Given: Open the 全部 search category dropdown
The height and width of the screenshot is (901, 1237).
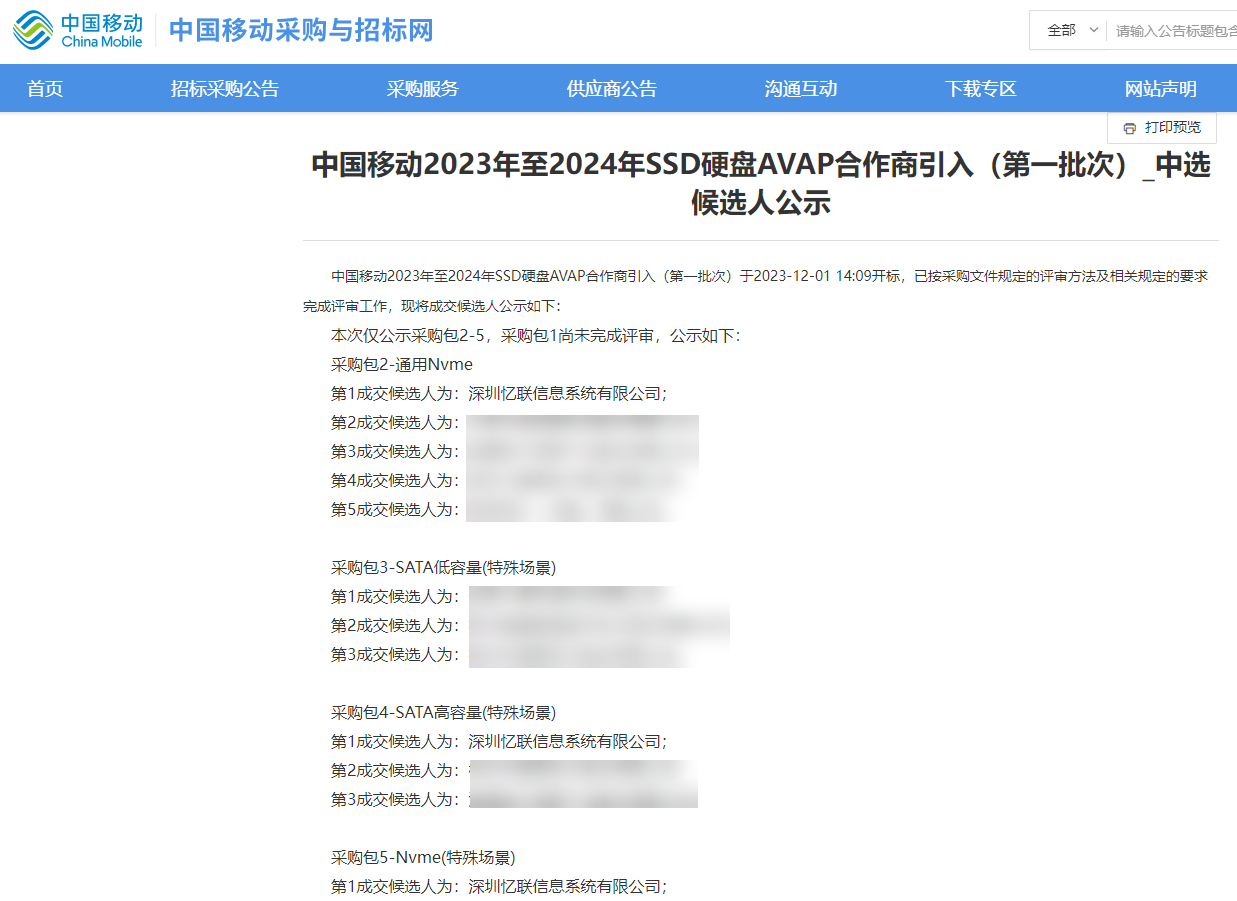Looking at the screenshot, I should [x=1065, y=30].
